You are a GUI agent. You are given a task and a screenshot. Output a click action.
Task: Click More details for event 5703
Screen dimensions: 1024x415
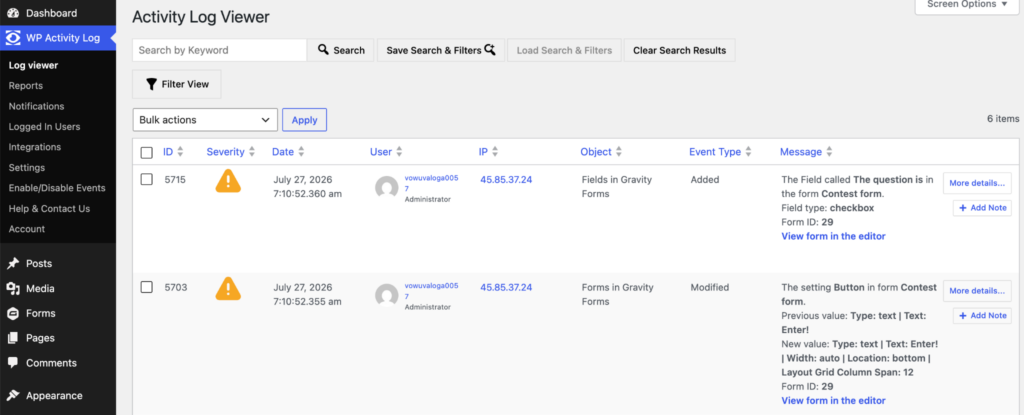[x=977, y=291]
